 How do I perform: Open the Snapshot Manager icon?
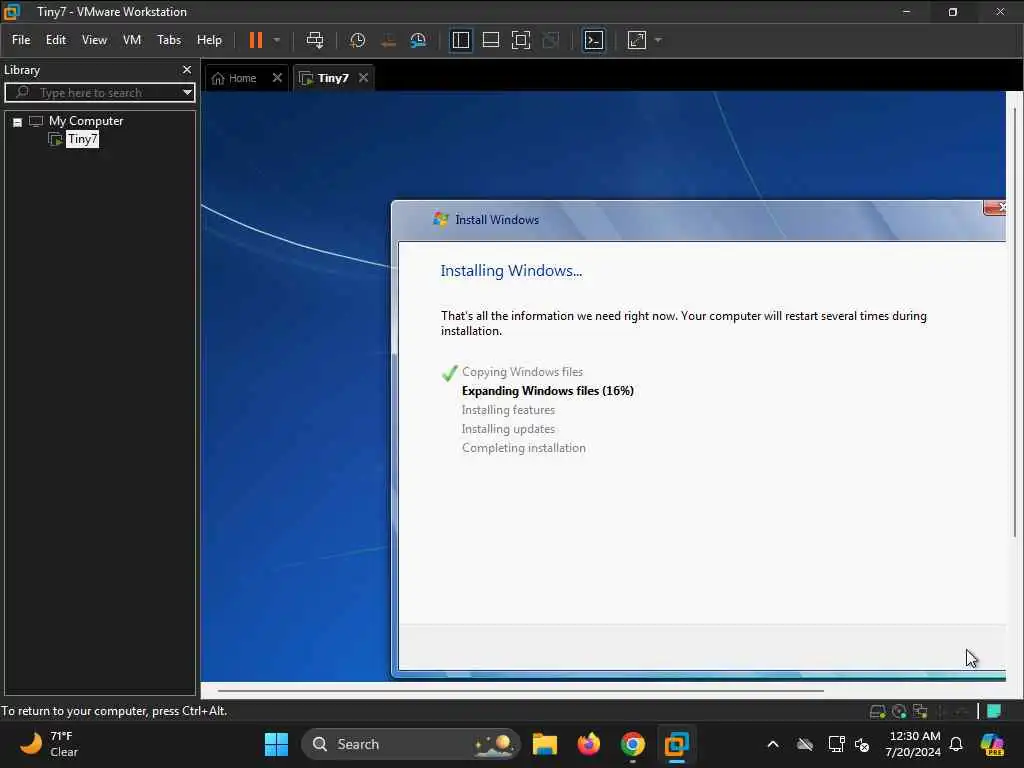pos(418,40)
